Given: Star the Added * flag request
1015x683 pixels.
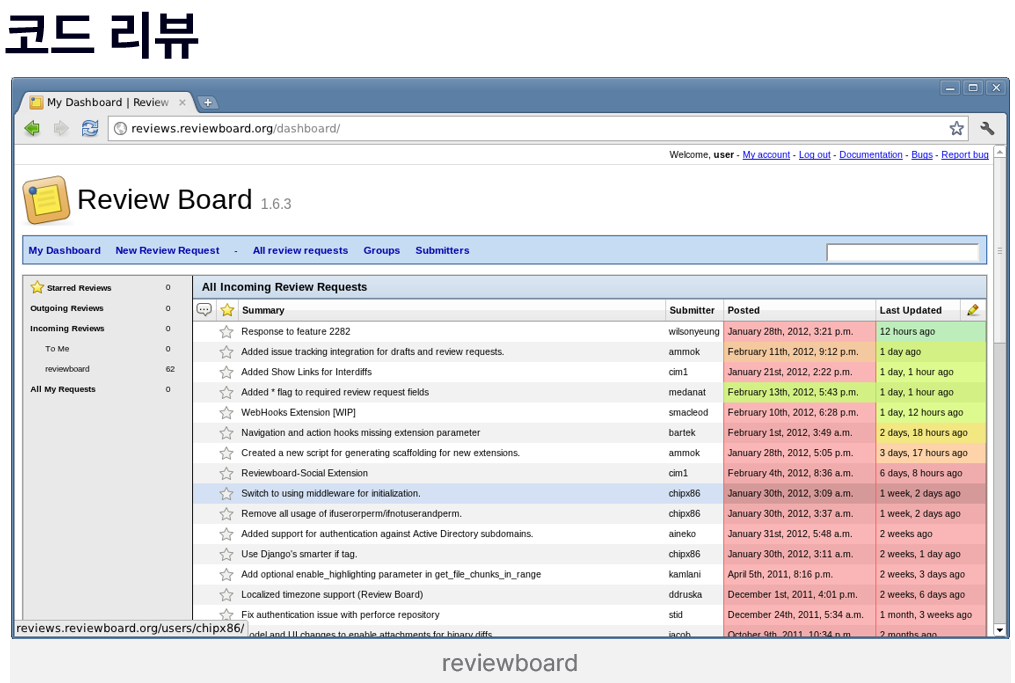Looking at the screenshot, I should click(x=226, y=392).
